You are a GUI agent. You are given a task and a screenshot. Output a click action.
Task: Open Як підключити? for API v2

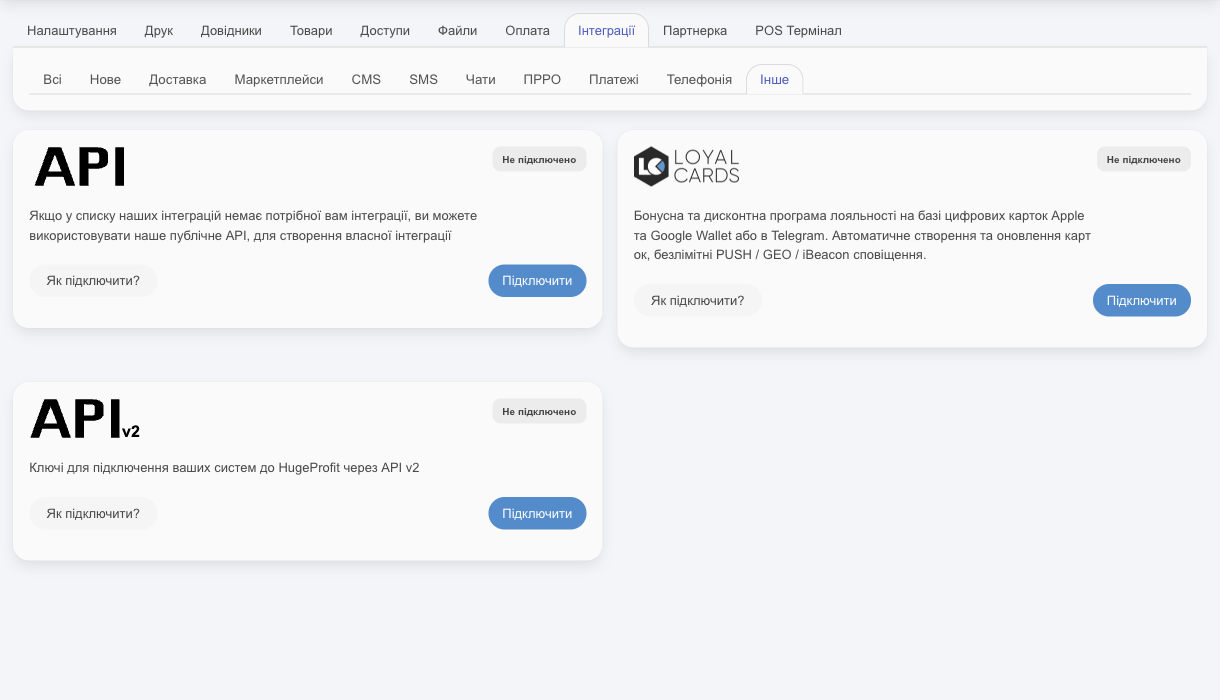pos(93,514)
